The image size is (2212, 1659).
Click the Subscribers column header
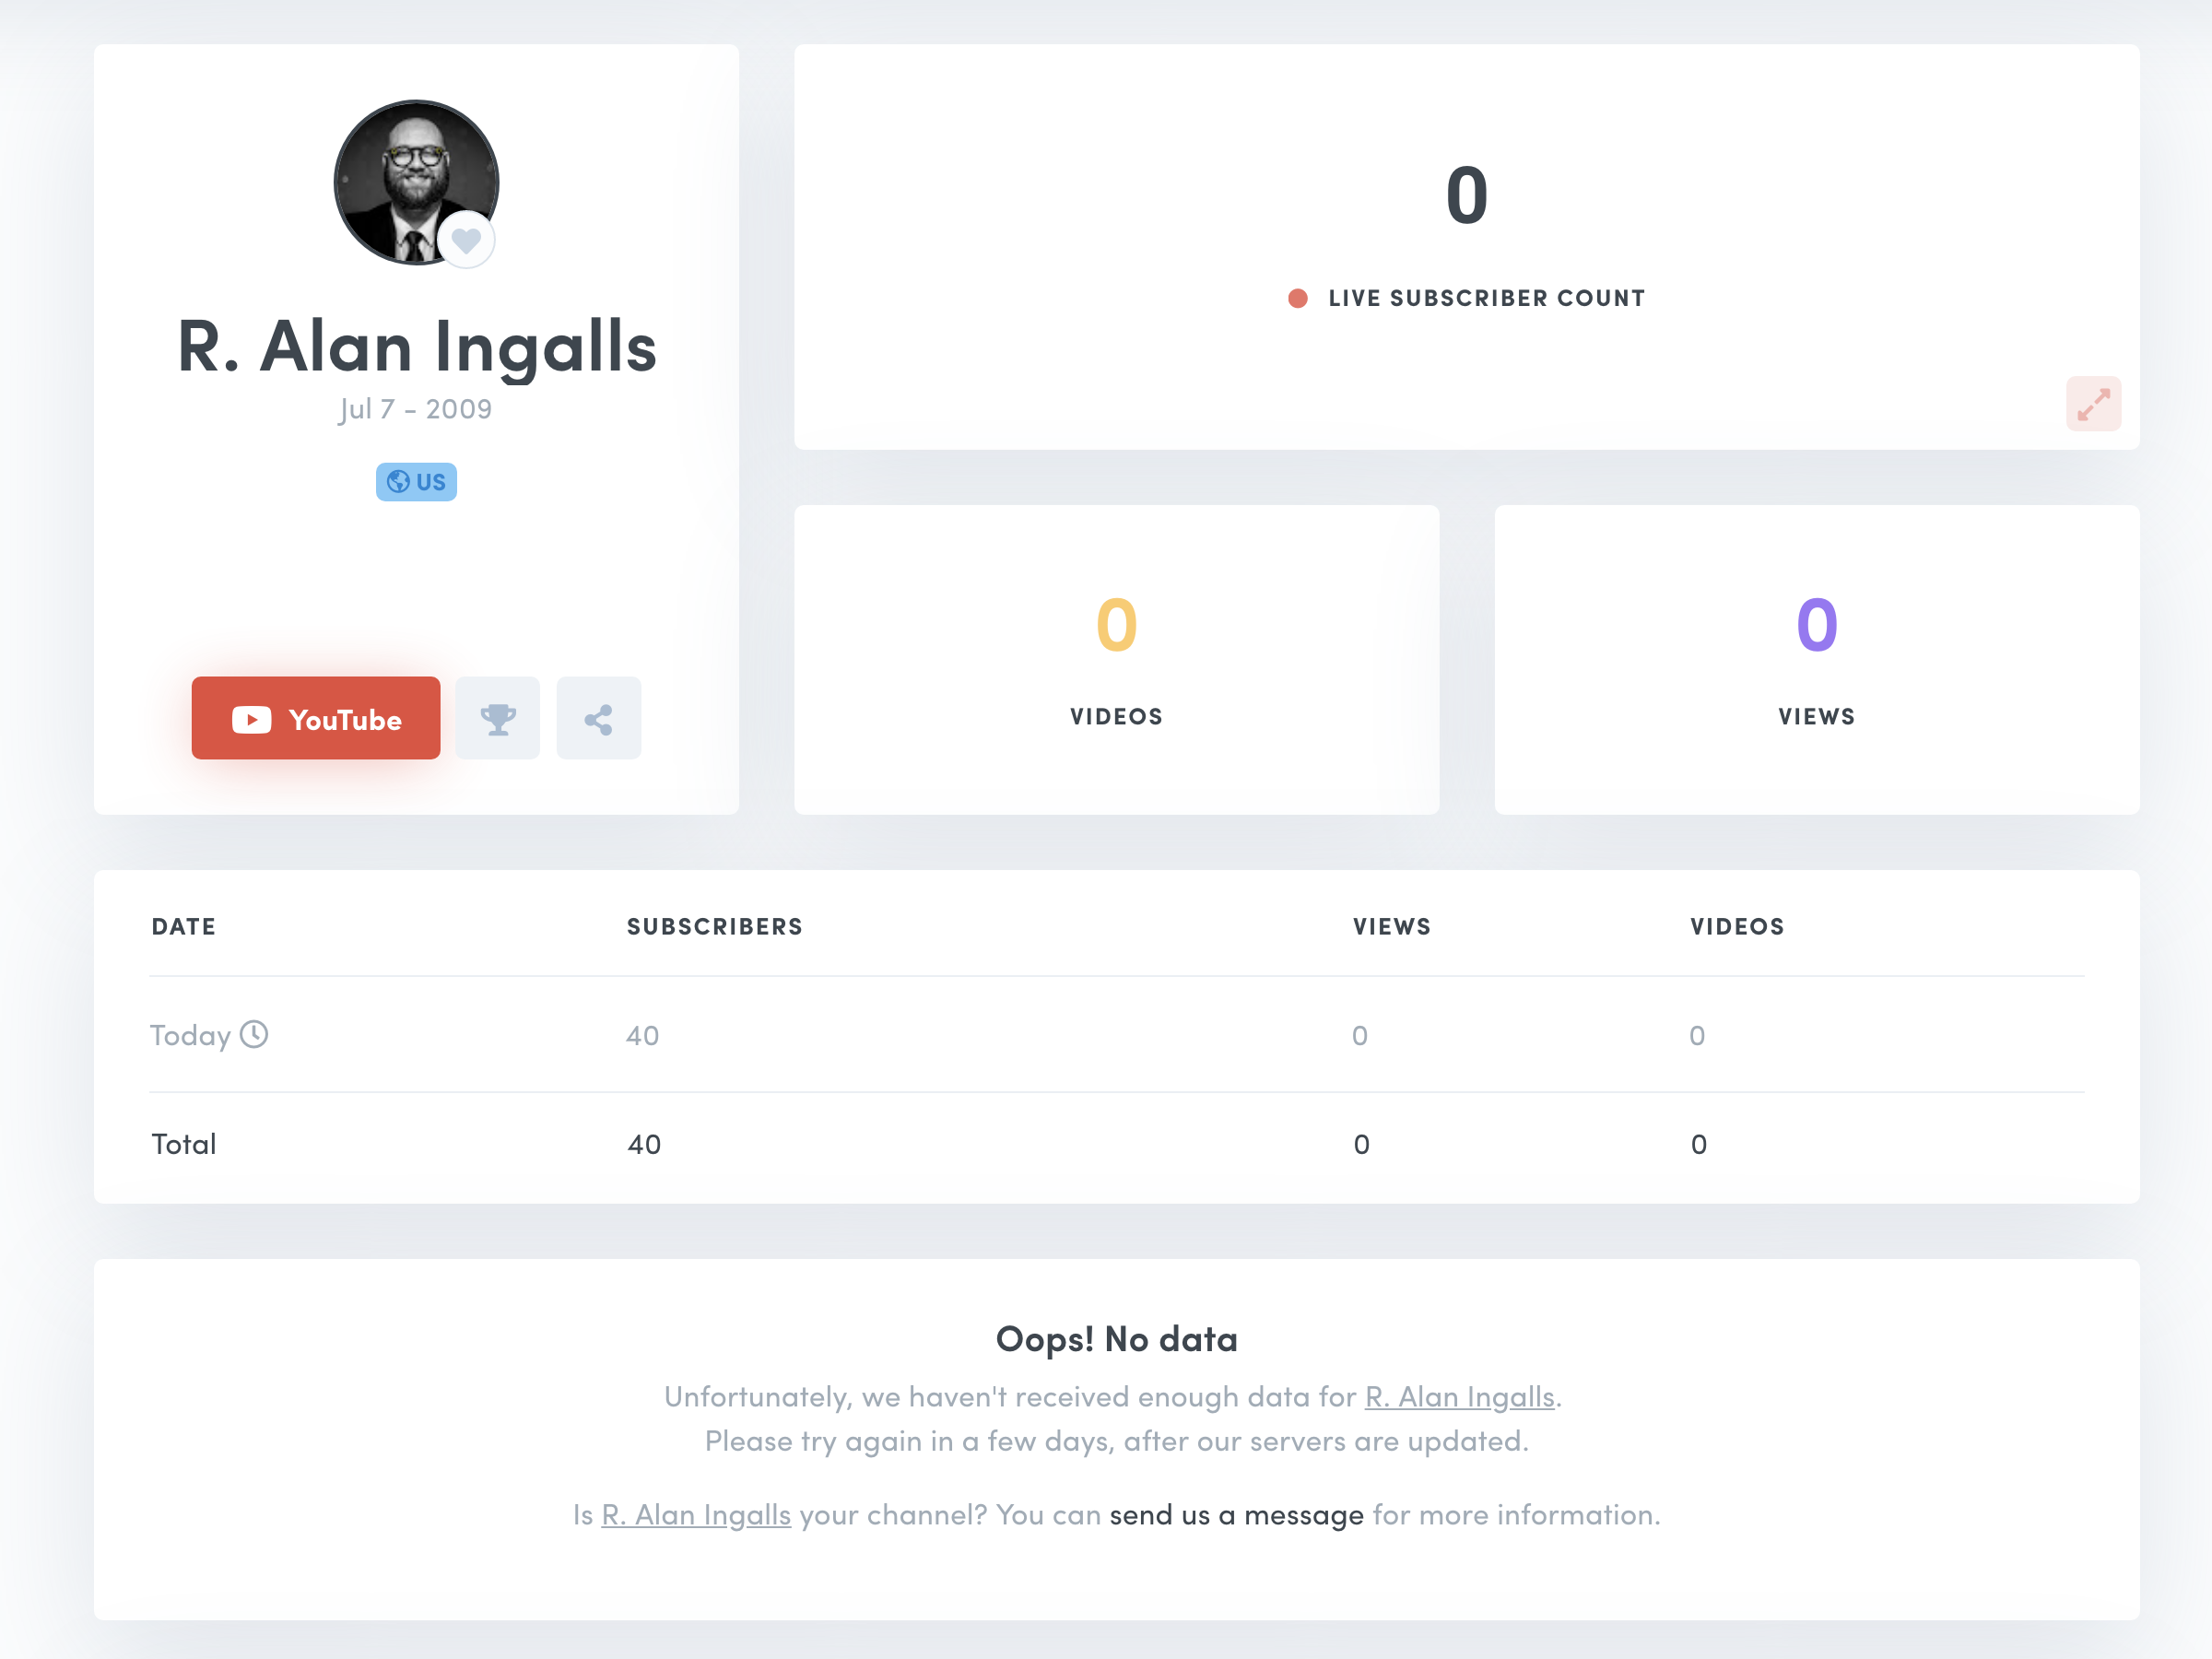click(x=715, y=927)
